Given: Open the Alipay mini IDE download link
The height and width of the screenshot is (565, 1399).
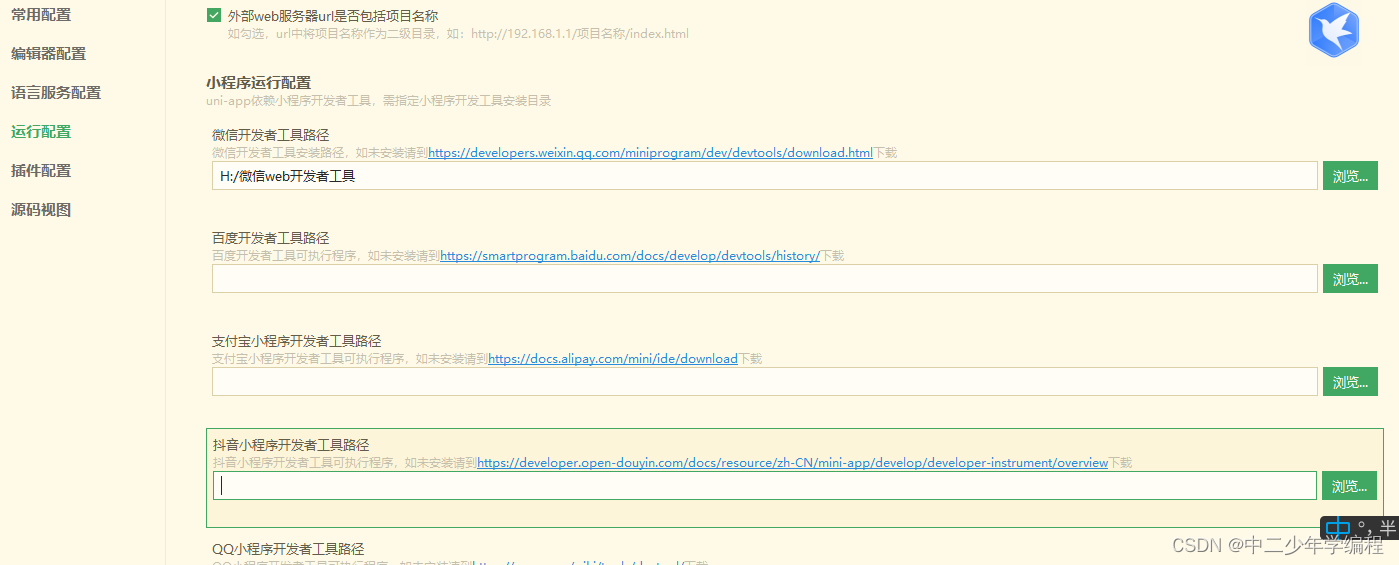Looking at the screenshot, I should [x=613, y=359].
